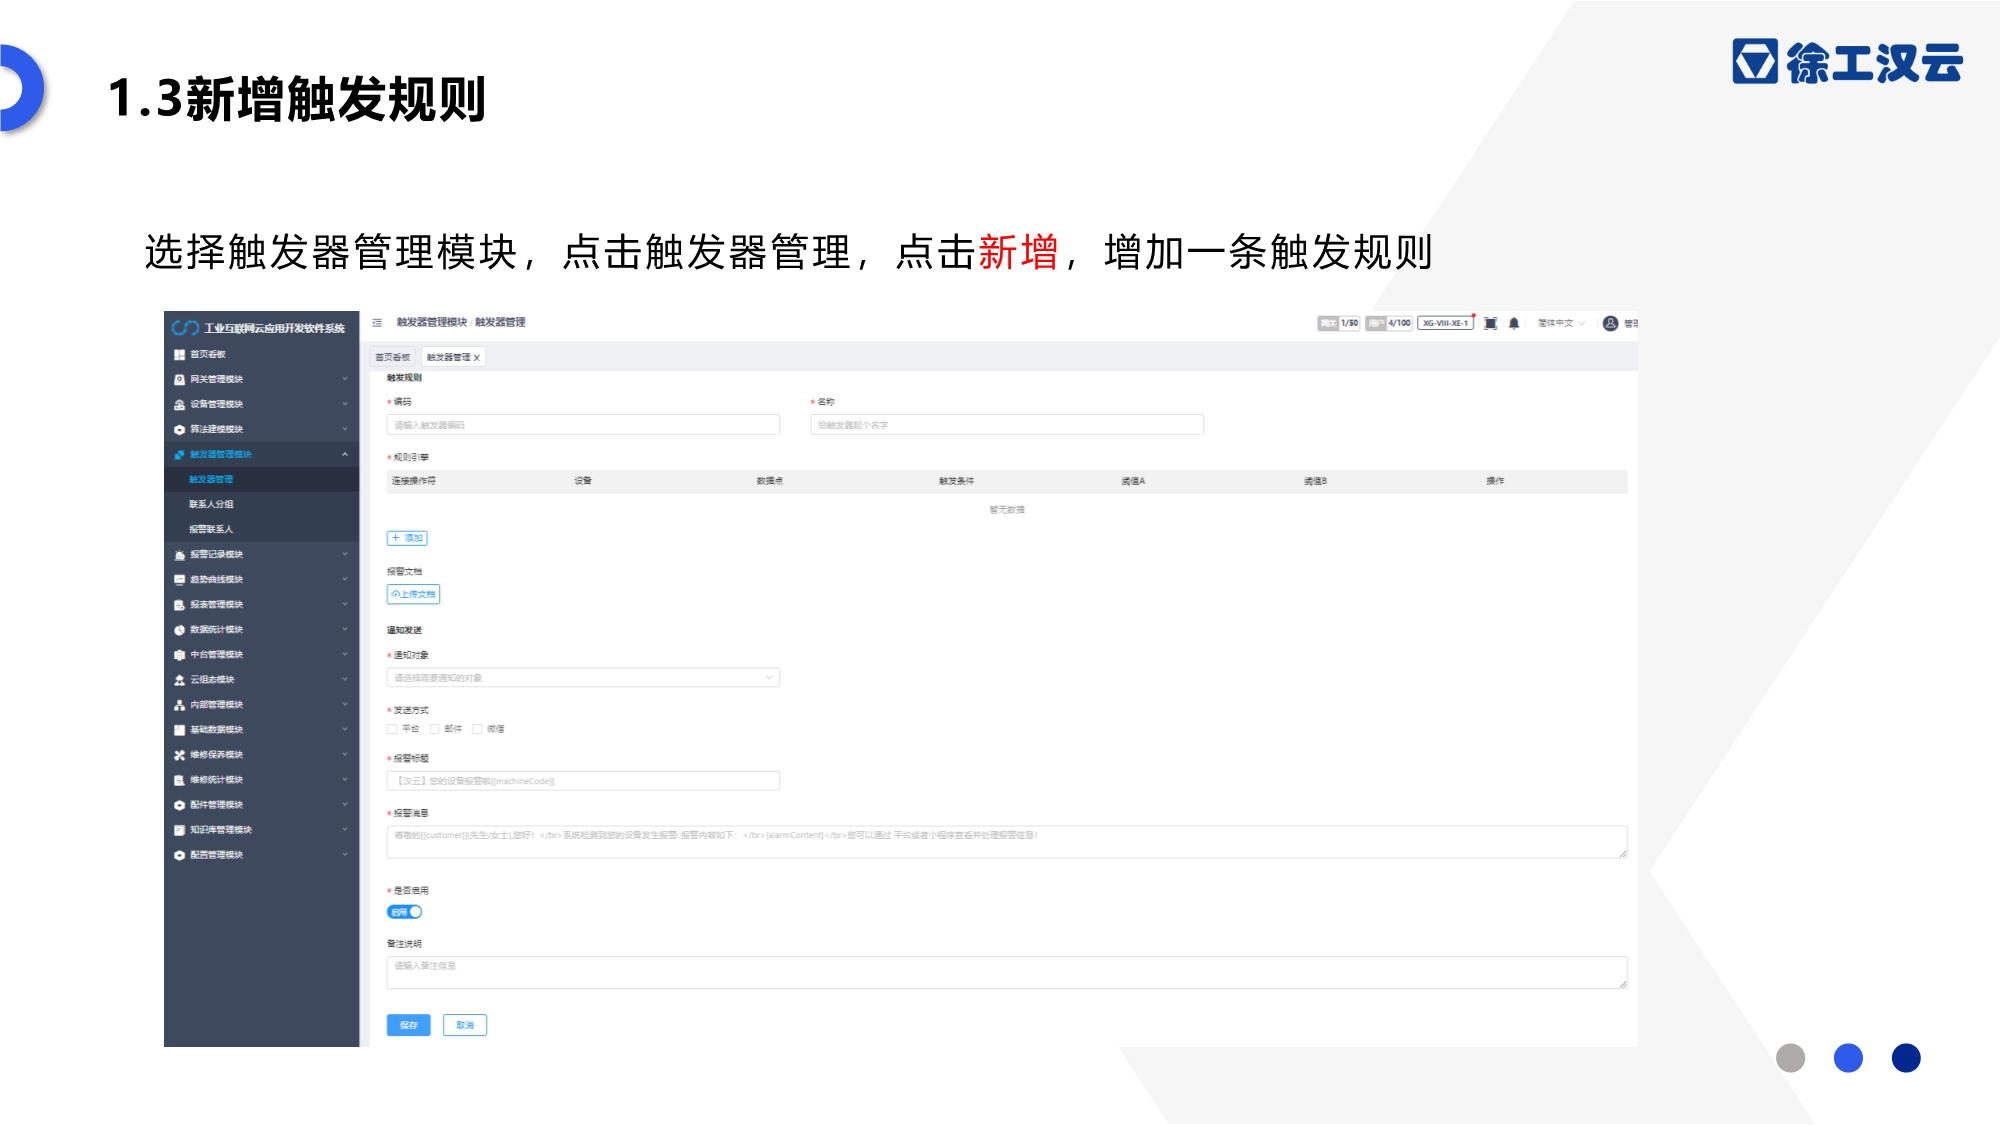Click the 阈值A column header

tap(1133, 481)
